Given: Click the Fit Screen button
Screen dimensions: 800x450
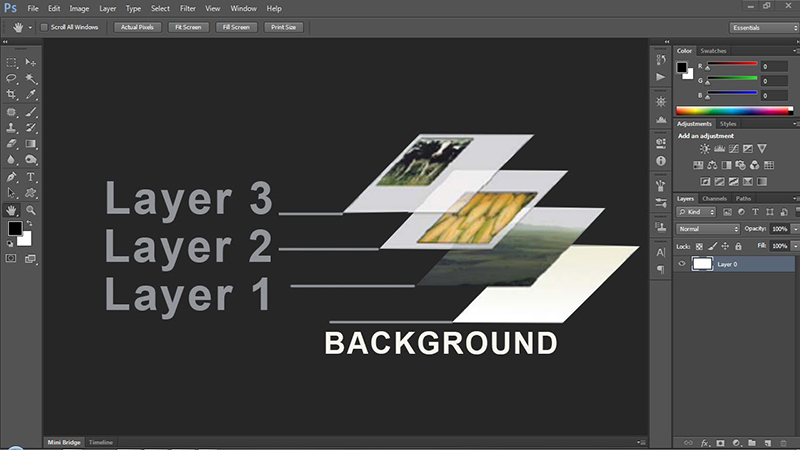Looking at the screenshot, I should pos(188,27).
